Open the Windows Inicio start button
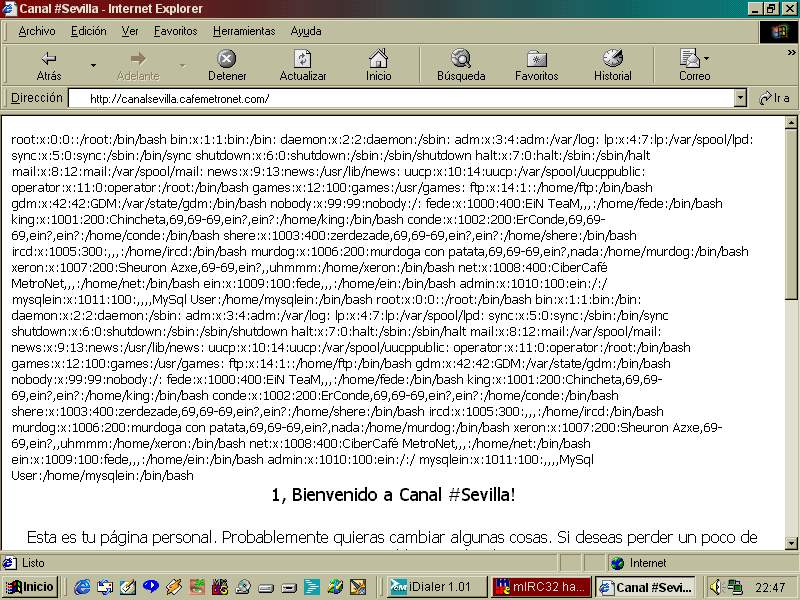This screenshot has width=800, height=600. coord(30,587)
